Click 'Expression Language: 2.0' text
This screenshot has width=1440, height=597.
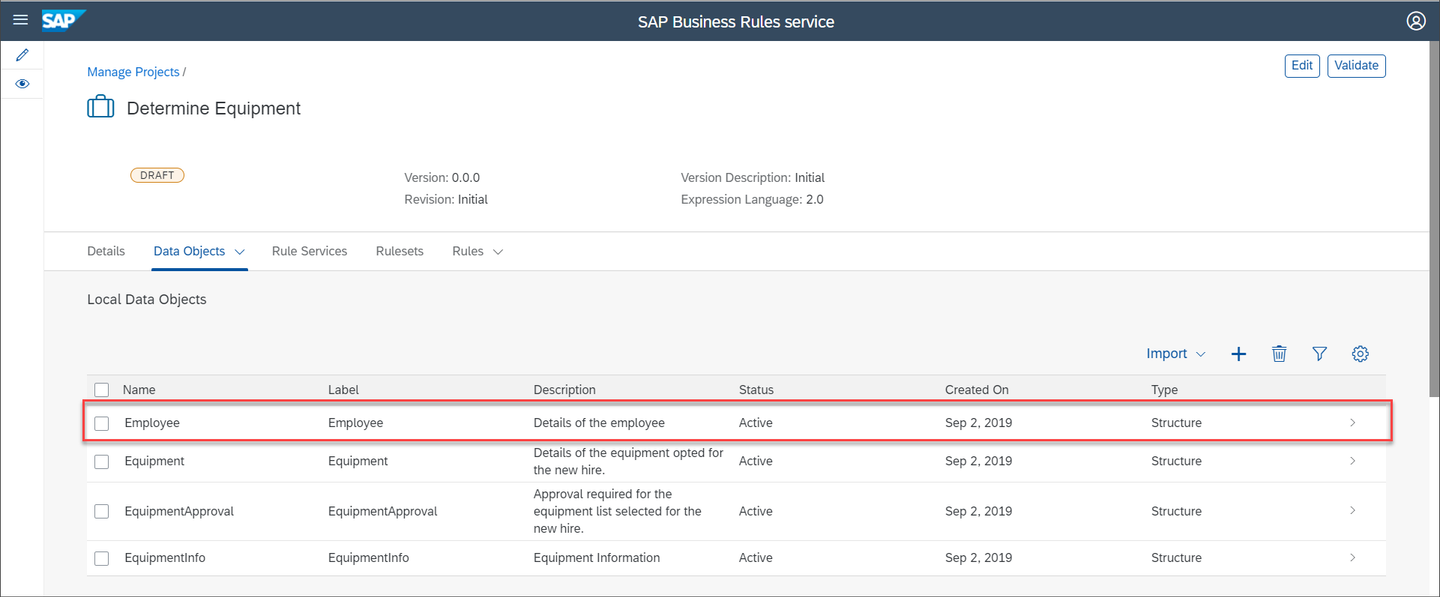point(752,199)
